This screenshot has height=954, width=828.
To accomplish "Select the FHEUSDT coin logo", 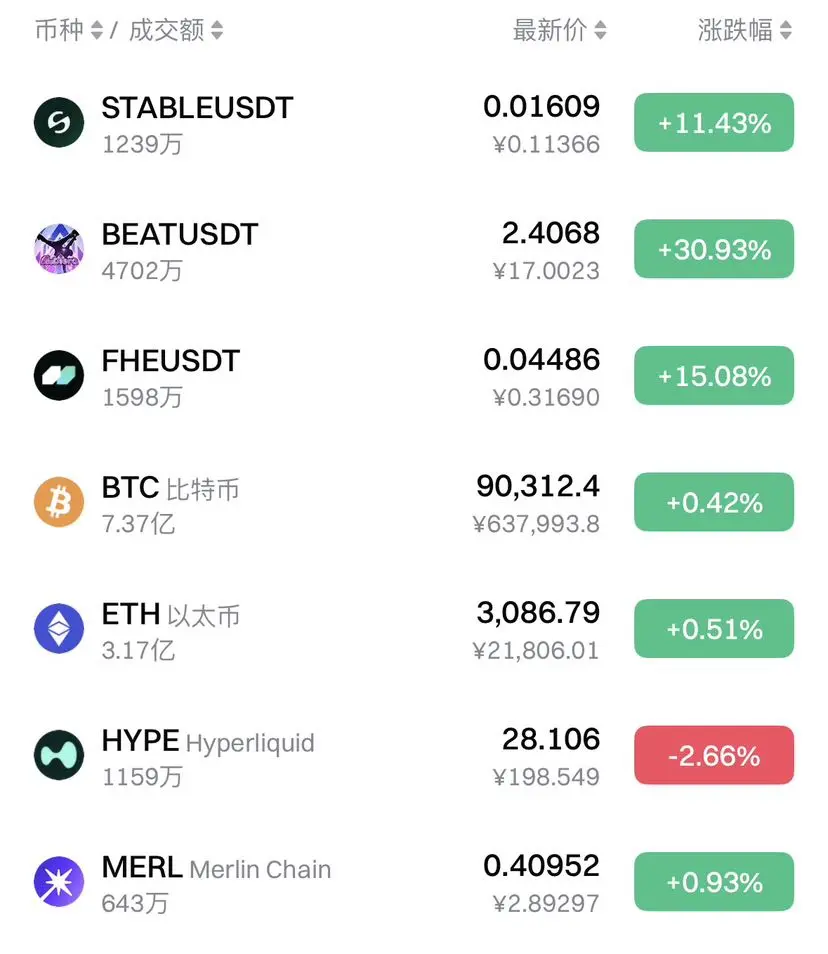I will (59, 375).
